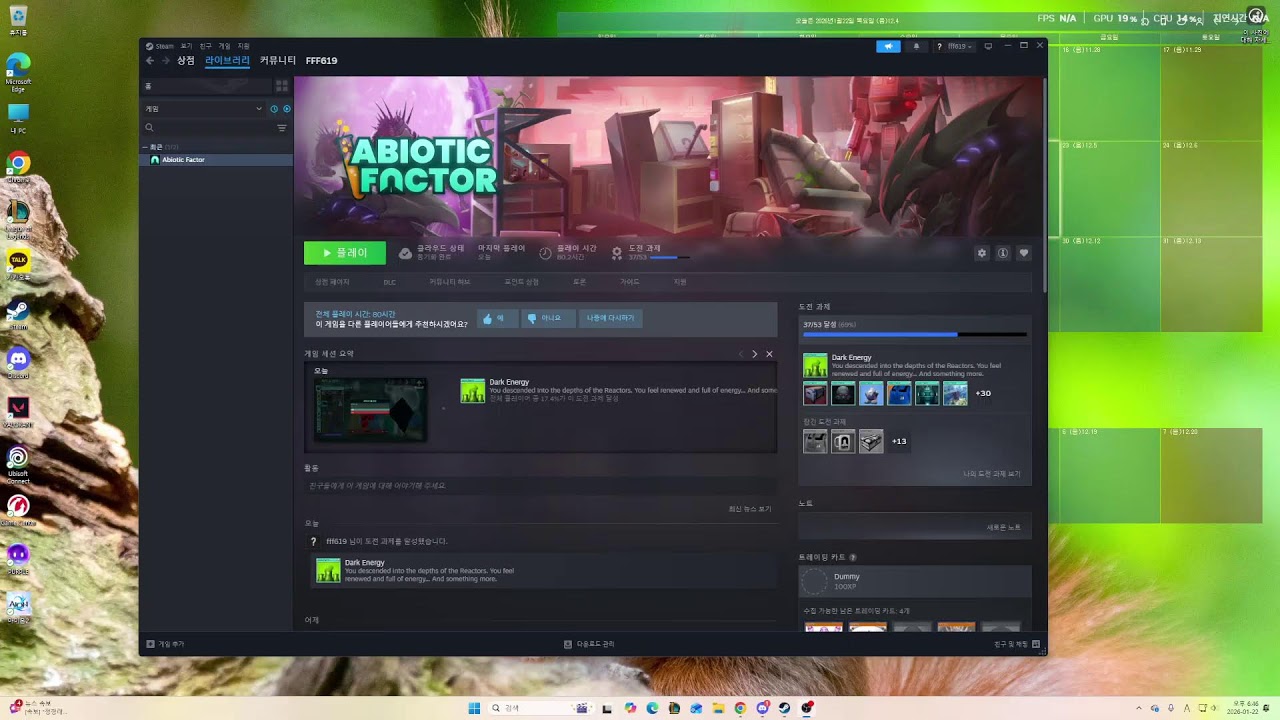1280x720 pixels.
Task: Close the game session summary panel
Action: click(769, 354)
